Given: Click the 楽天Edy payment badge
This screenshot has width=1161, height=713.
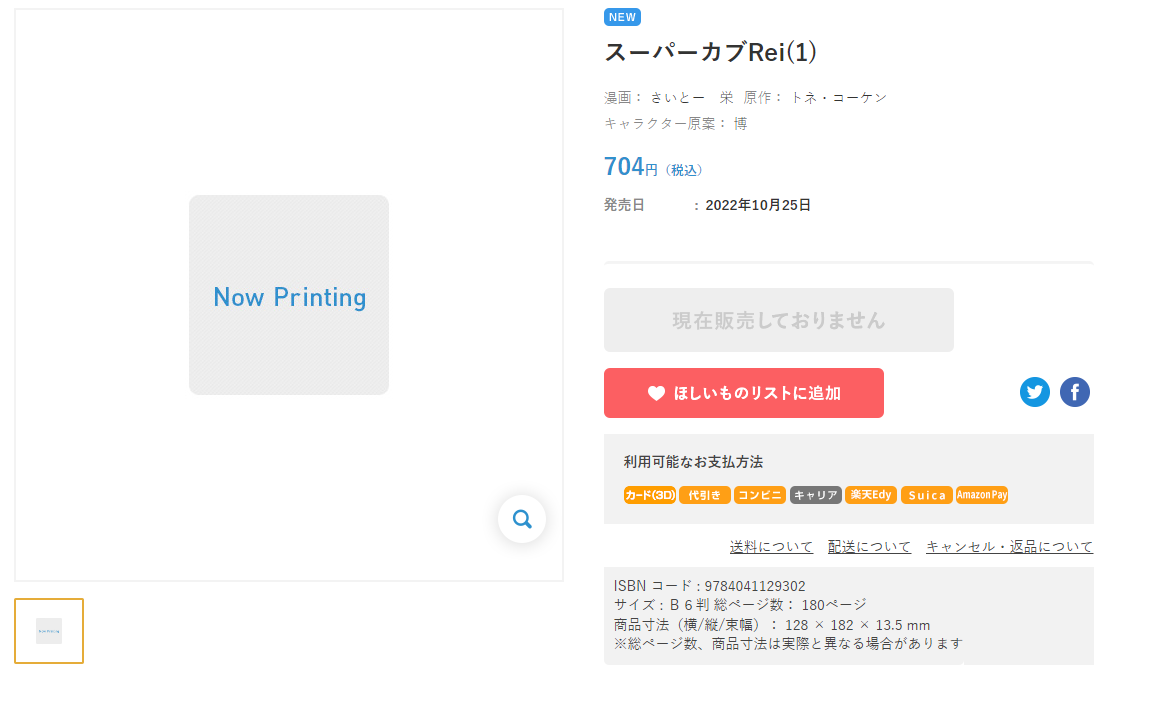Looking at the screenshot, I should click(871, 495).
